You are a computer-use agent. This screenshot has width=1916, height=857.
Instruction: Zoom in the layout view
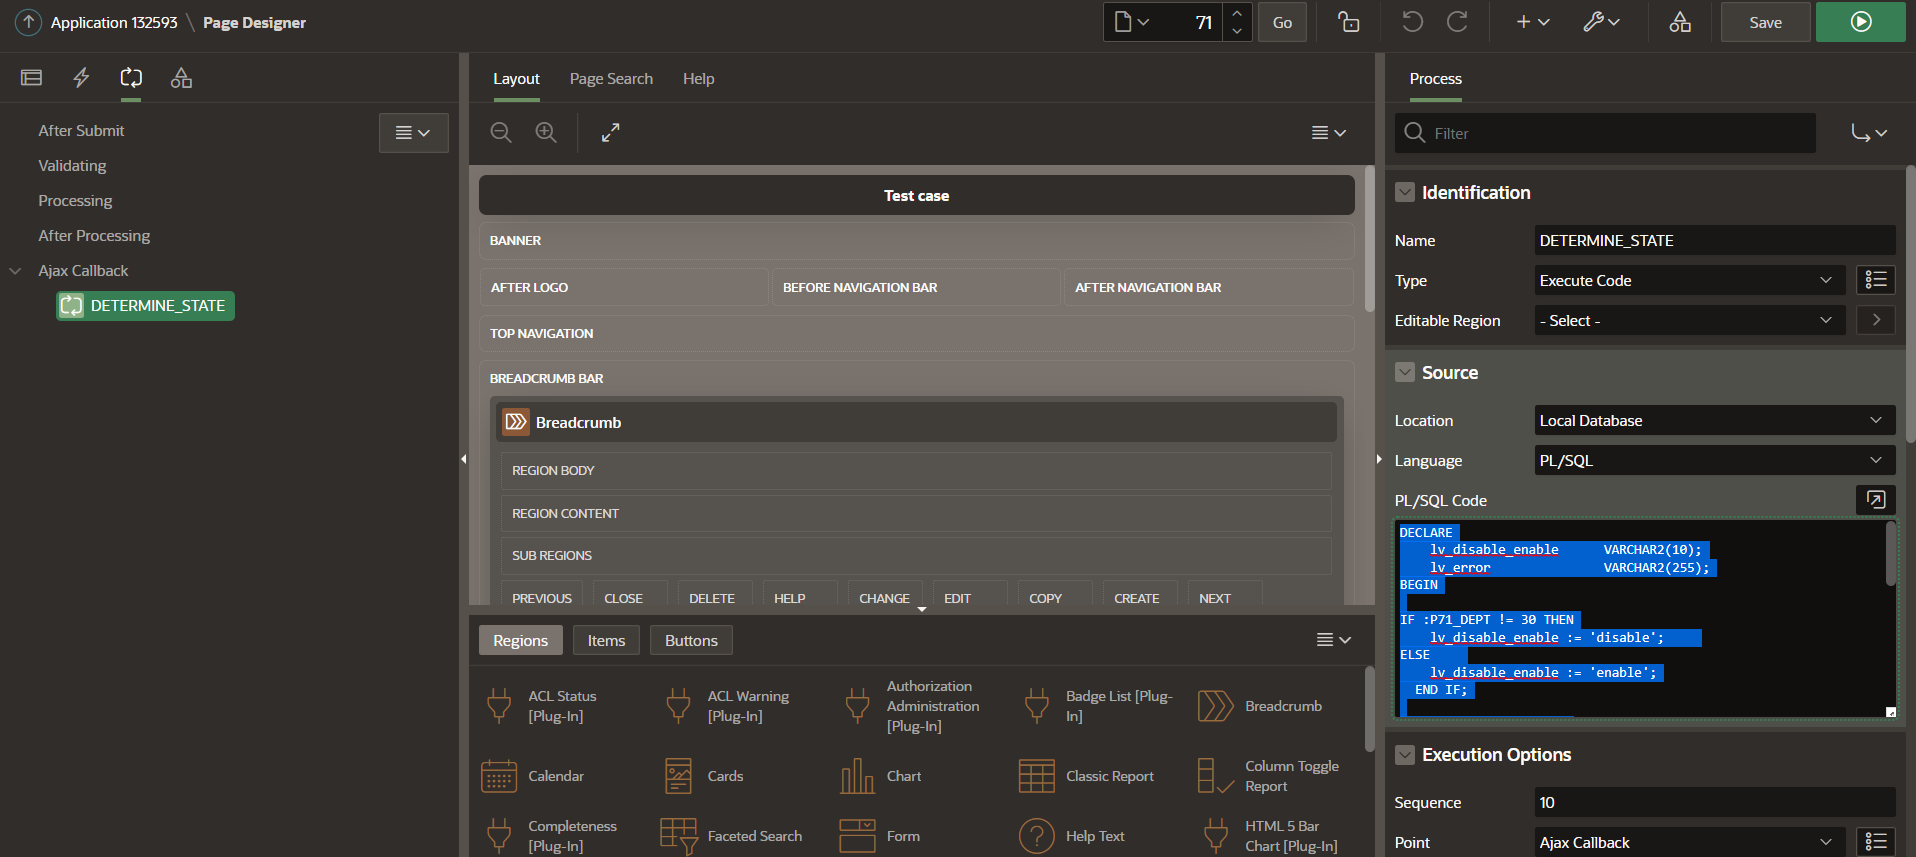click(x=546, y=132)
